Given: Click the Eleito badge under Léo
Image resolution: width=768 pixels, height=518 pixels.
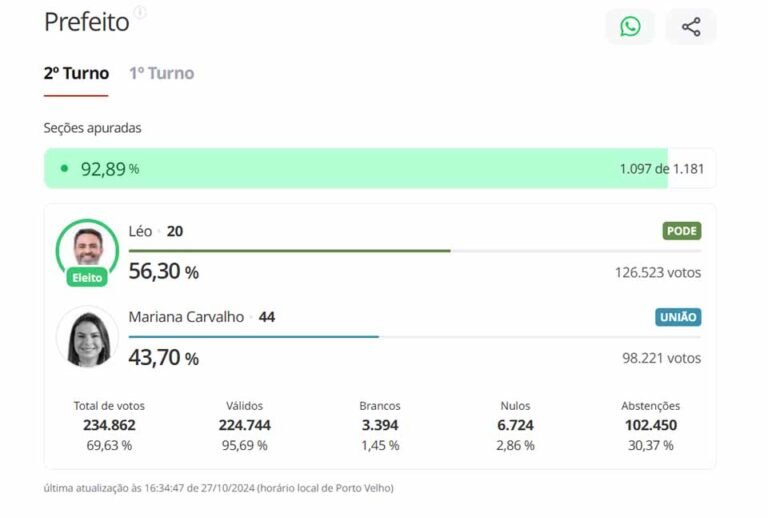Looking at the screenshot, I should click(x=87, y=278).
